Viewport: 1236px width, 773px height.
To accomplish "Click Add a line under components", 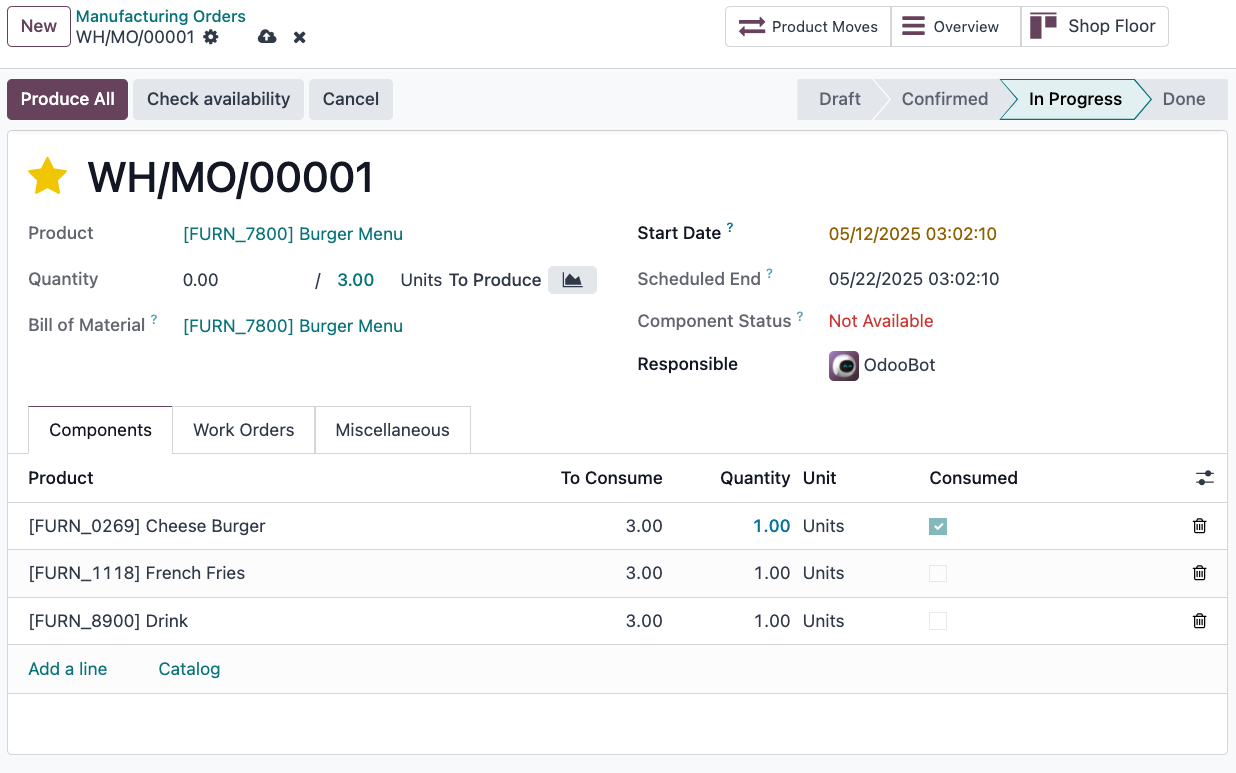I will [x=67, y=668].
